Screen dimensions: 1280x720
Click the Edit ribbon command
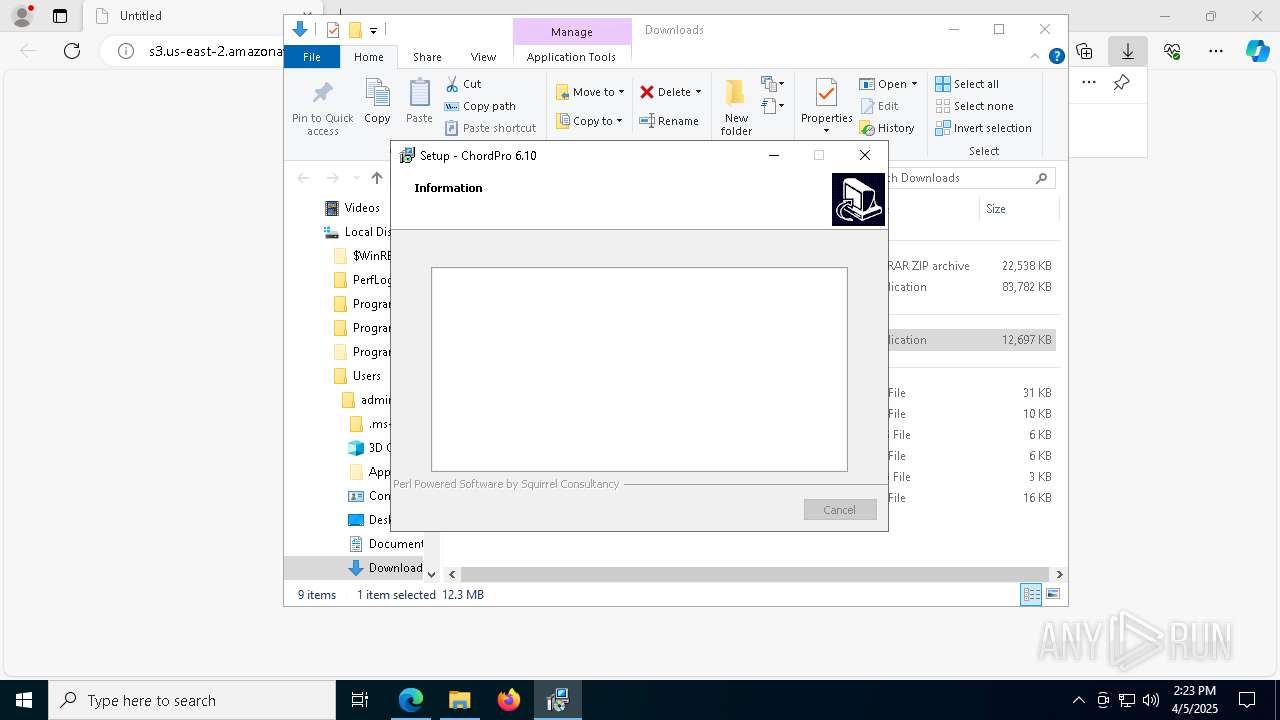[879, 106]
